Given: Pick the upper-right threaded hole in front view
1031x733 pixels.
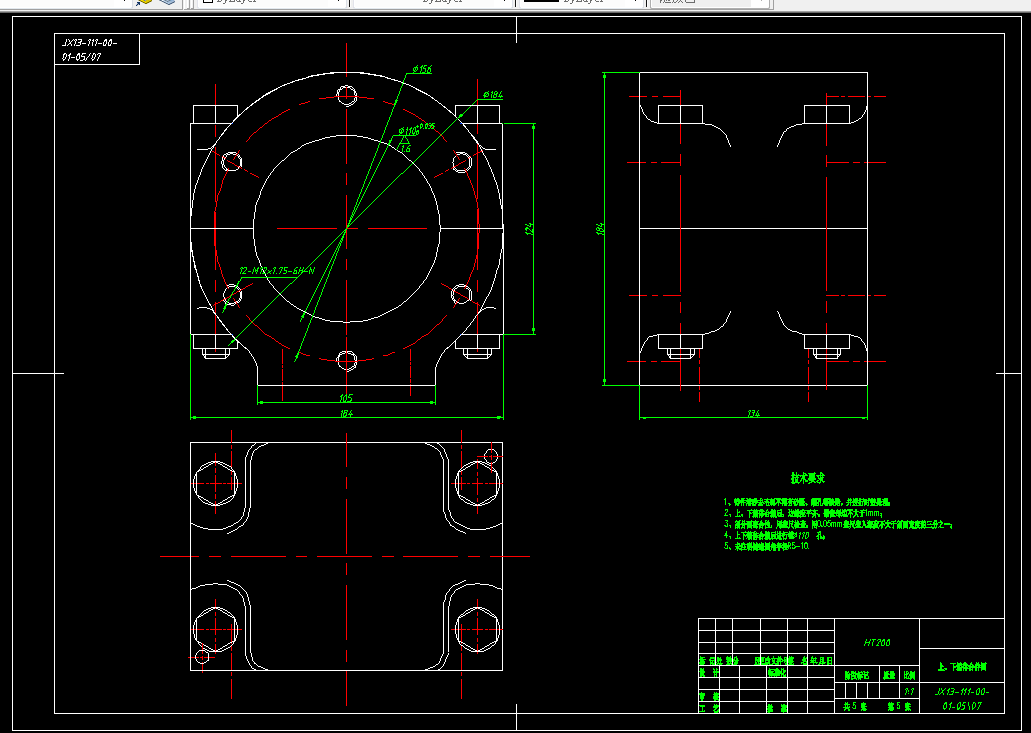Looking at the screenshot, I should coord(462,162).
